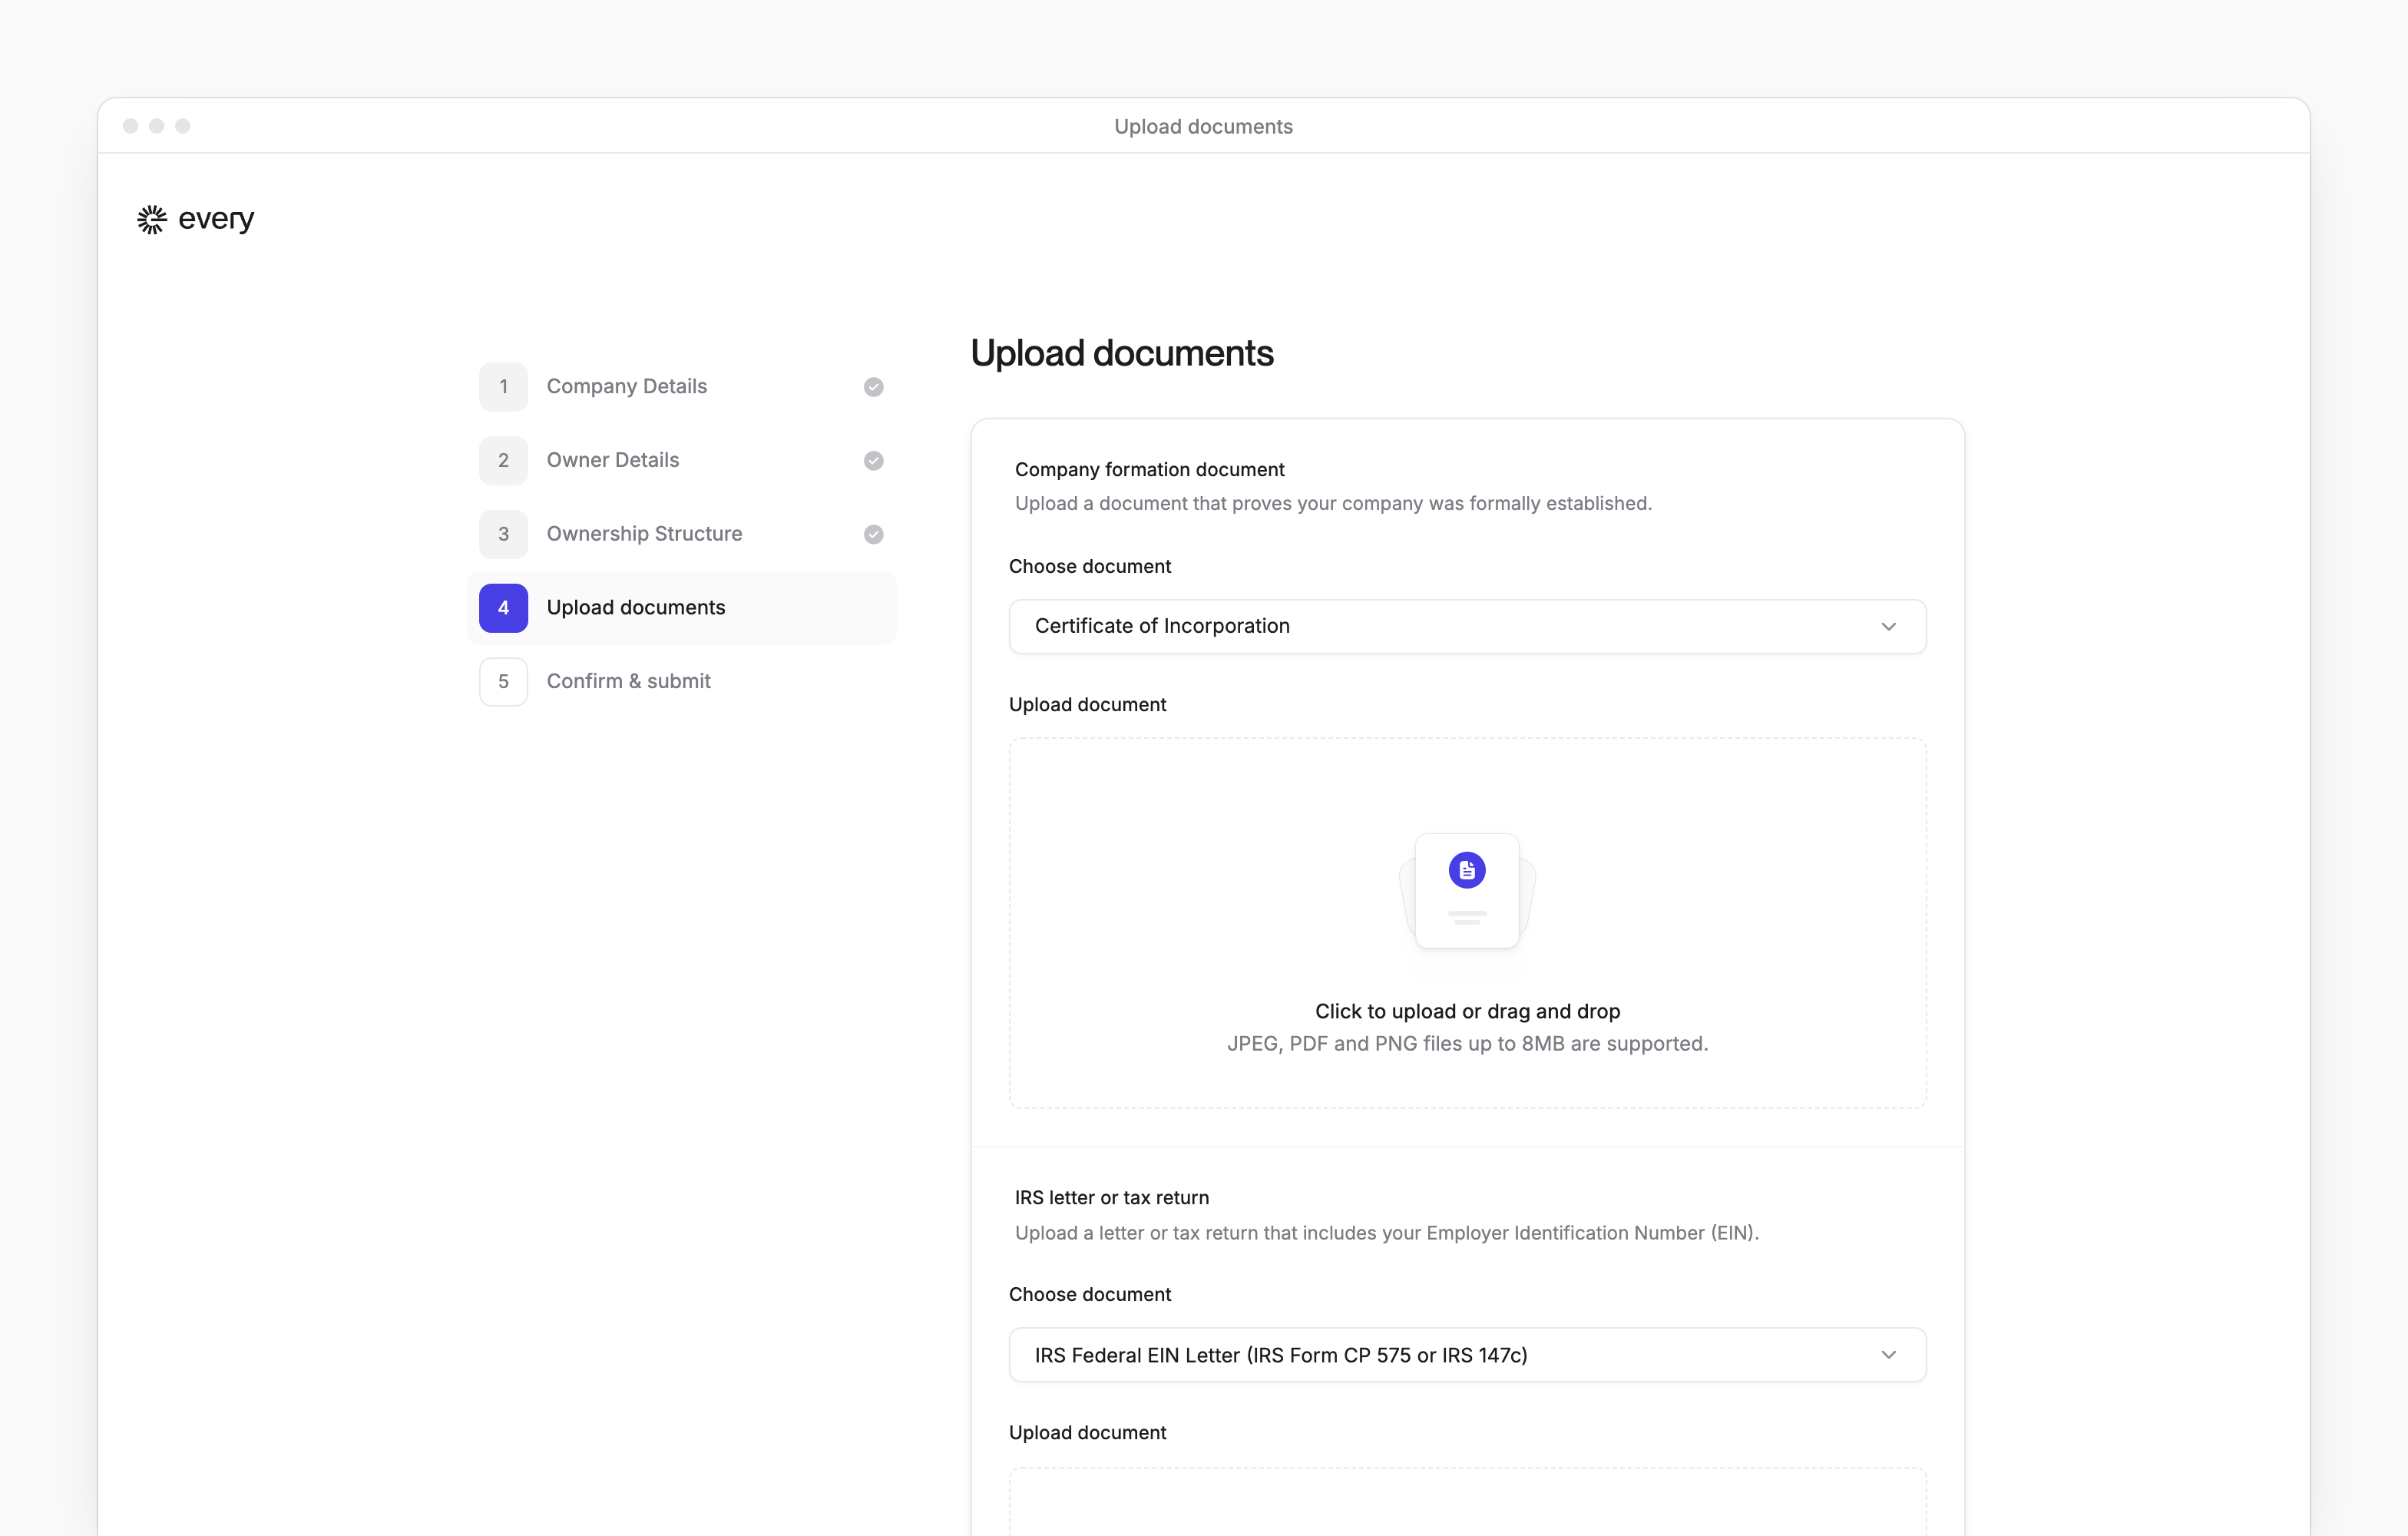The image size is (2408, 1536).
Task: Click the 'Upload documents' page heading
Action: tap(1122, 353)
